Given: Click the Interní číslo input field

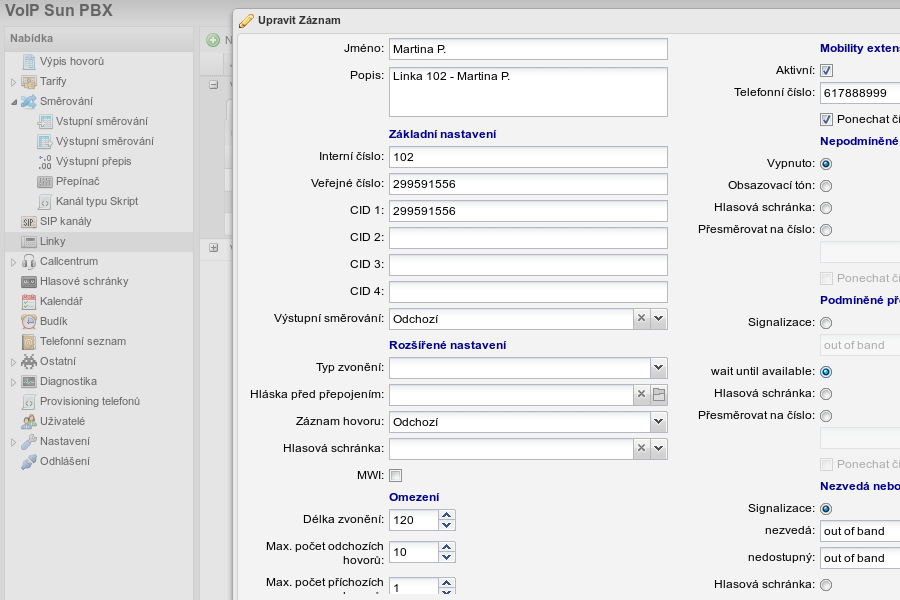Looking at the screenshot, I should (x=527, y=157).
